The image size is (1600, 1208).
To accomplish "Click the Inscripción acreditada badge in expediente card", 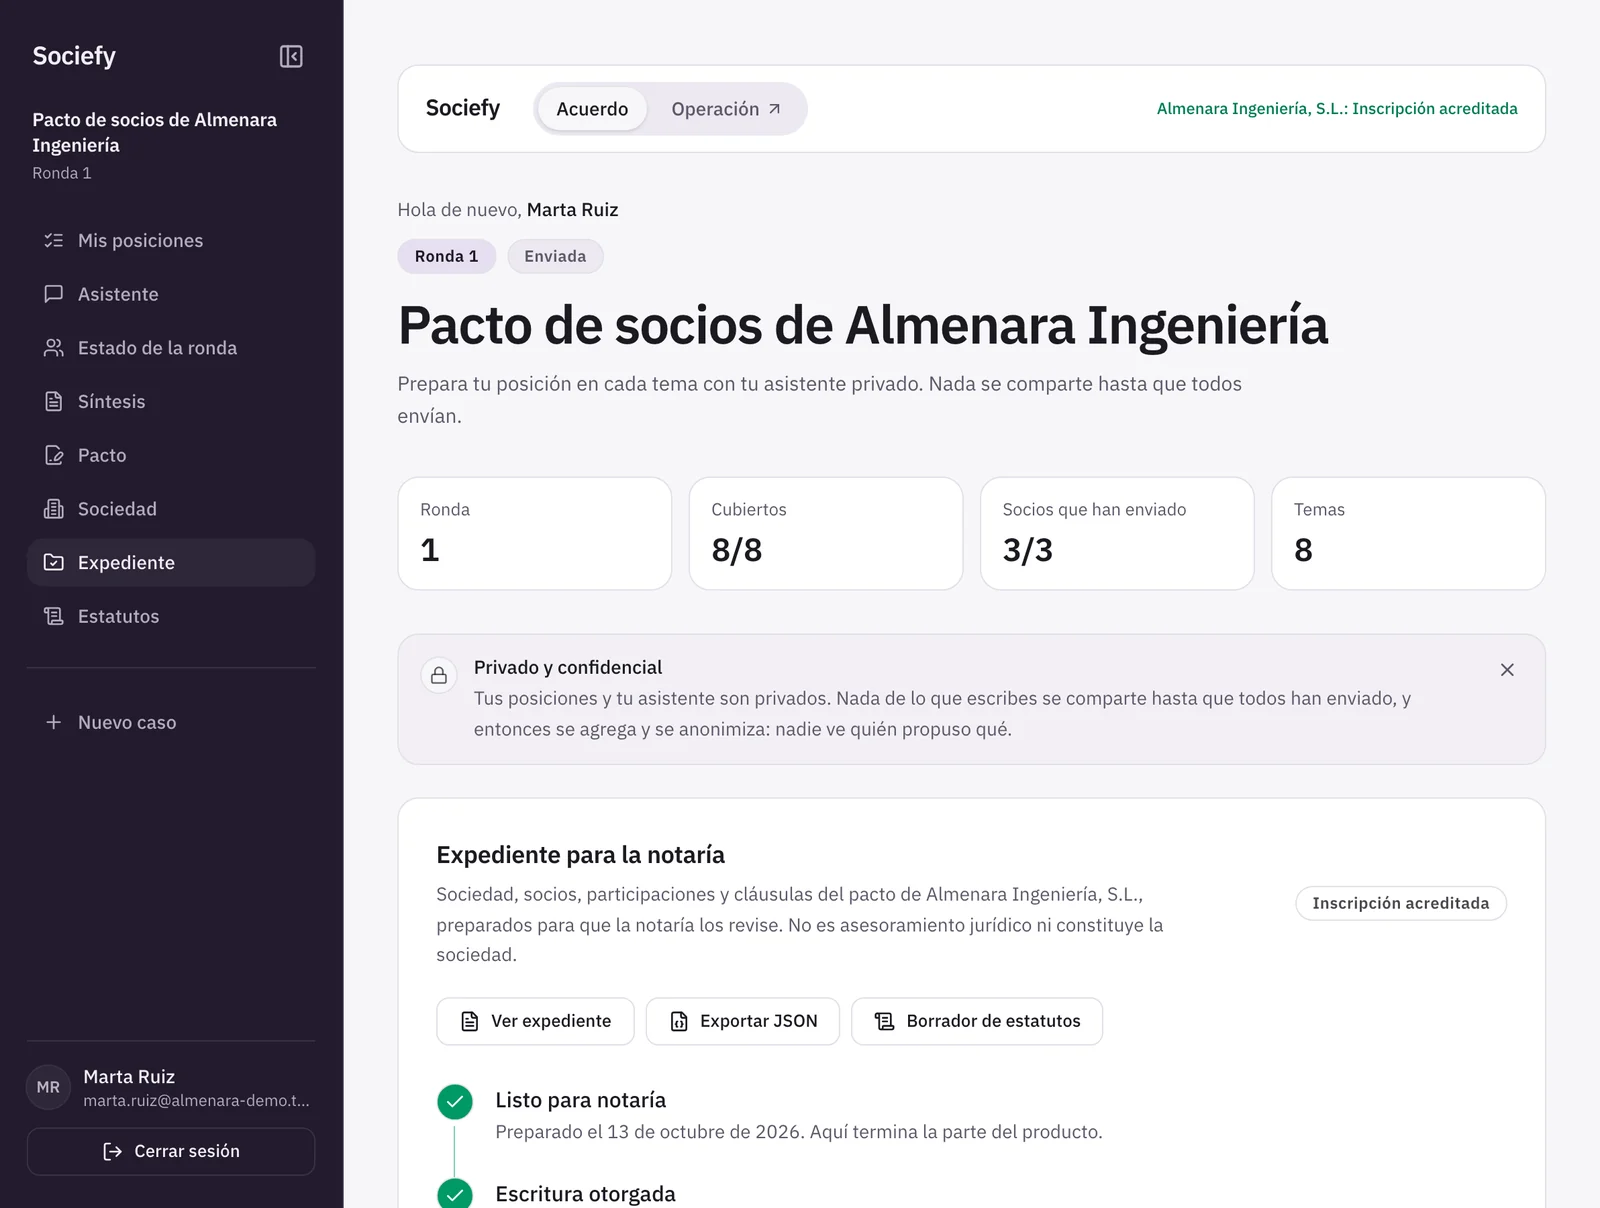I will (x=1401, y=903).
